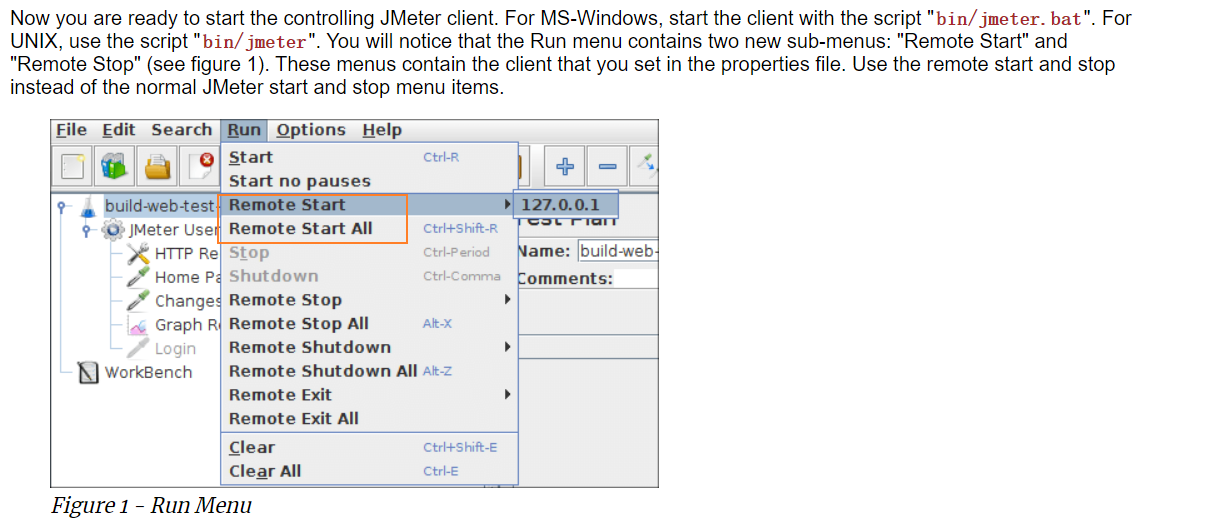Choose Start in Run menu

point(368,157)
